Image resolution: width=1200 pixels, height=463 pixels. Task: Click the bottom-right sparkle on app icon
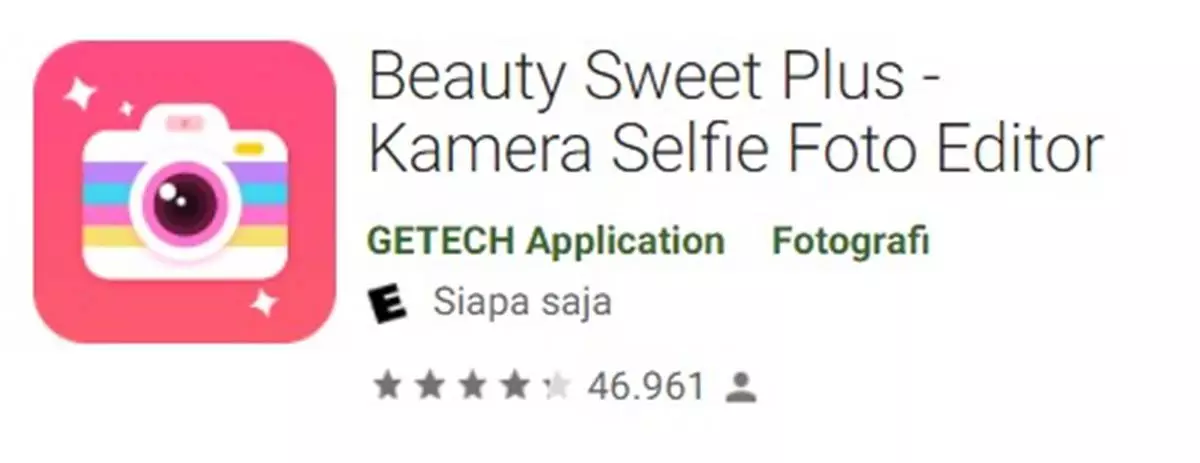263,302
